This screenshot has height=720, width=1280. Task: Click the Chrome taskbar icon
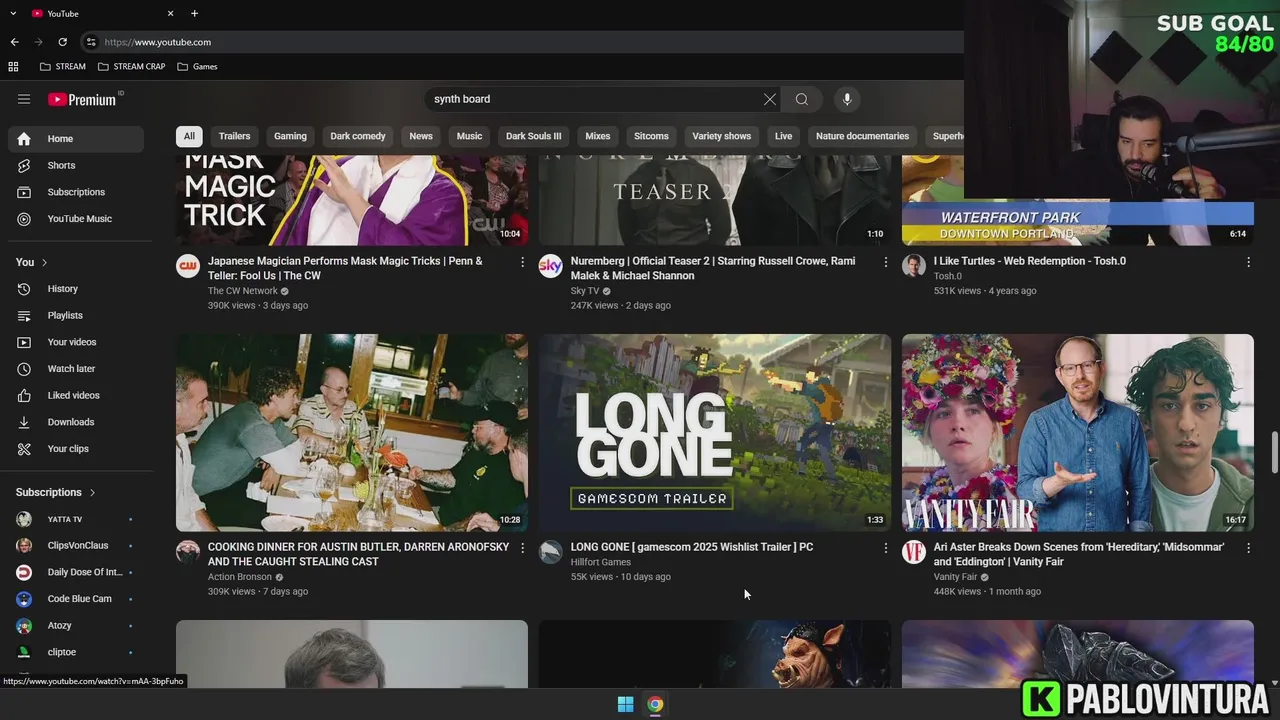[x=655, y=704]
